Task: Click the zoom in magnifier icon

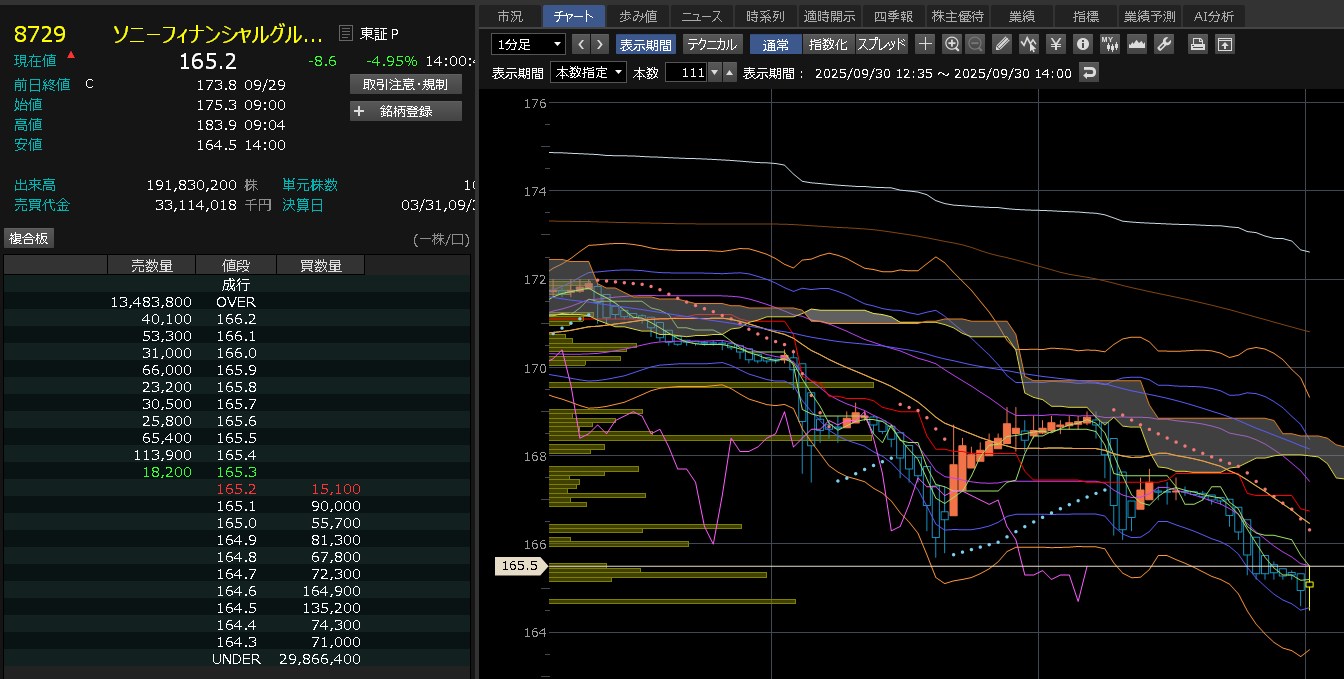Action: (952, 44)
